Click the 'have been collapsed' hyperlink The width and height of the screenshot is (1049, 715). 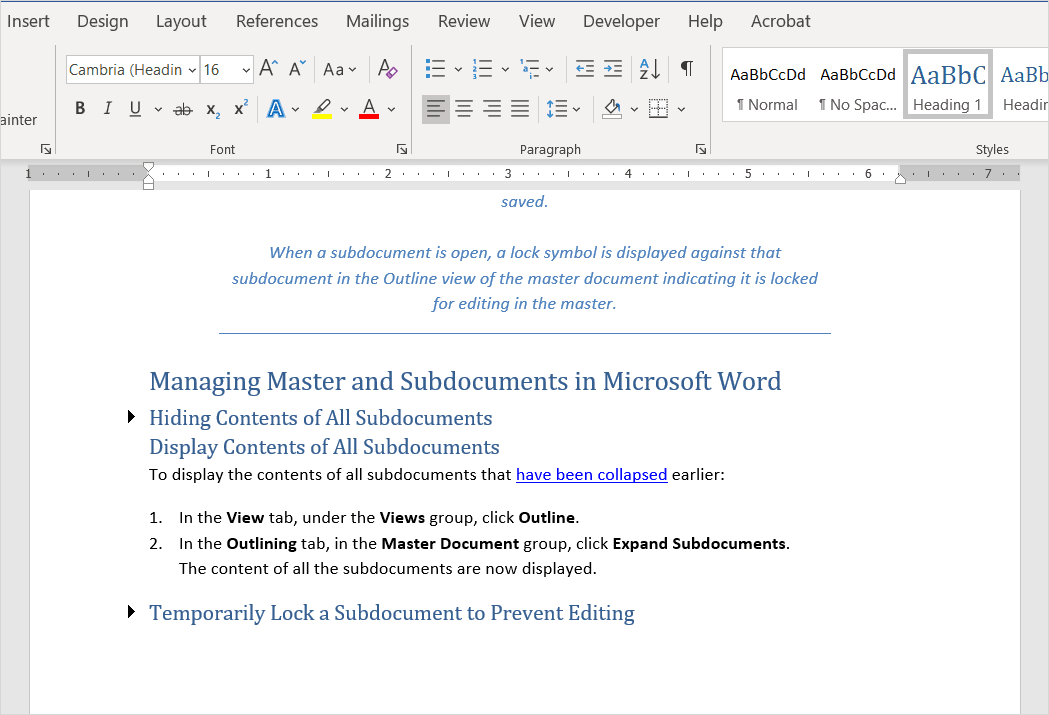click(x=591, y=474)
